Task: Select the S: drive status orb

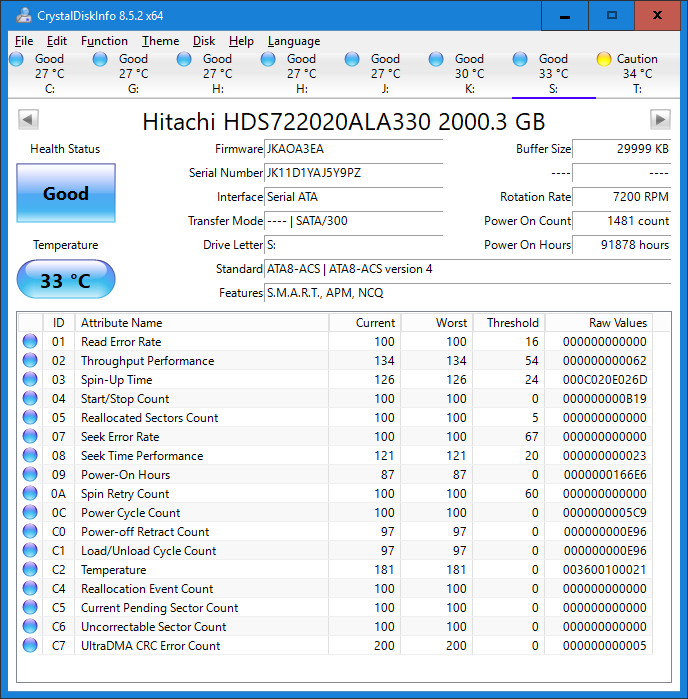Action: point(520,59)
